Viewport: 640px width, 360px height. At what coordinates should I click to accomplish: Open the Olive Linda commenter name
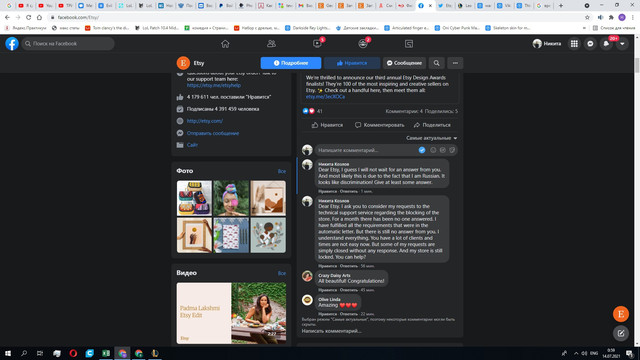[329, 300]
